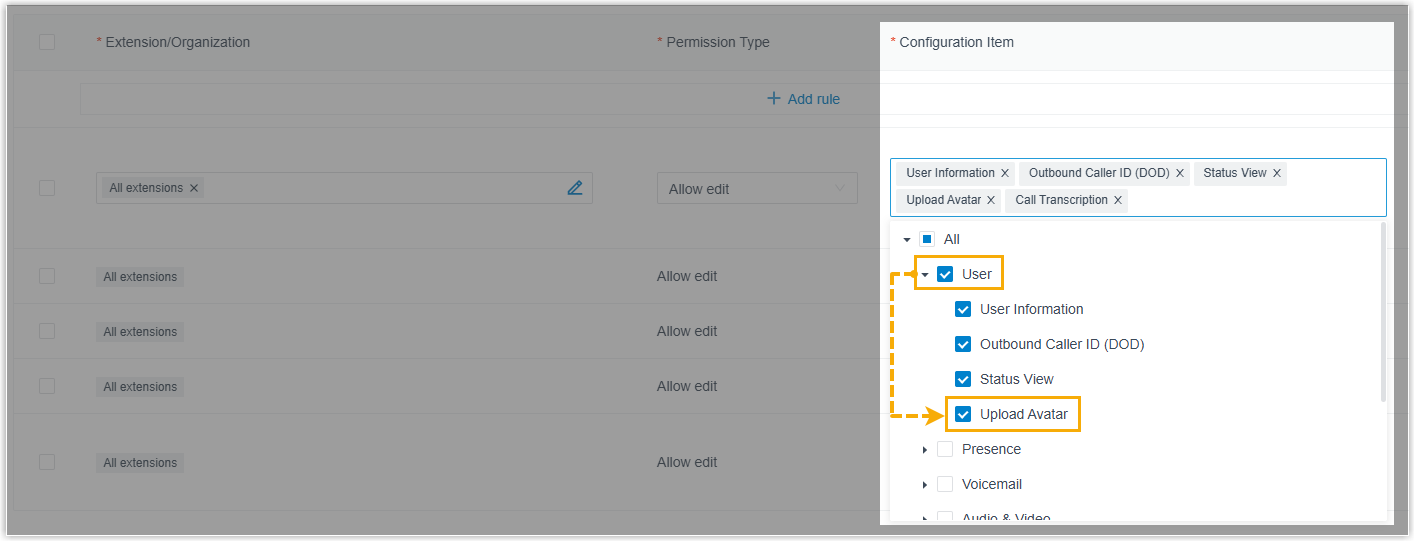1415x542 pixels.
Task: Remove the All extensions tag in field
Action: coord(194,188)
